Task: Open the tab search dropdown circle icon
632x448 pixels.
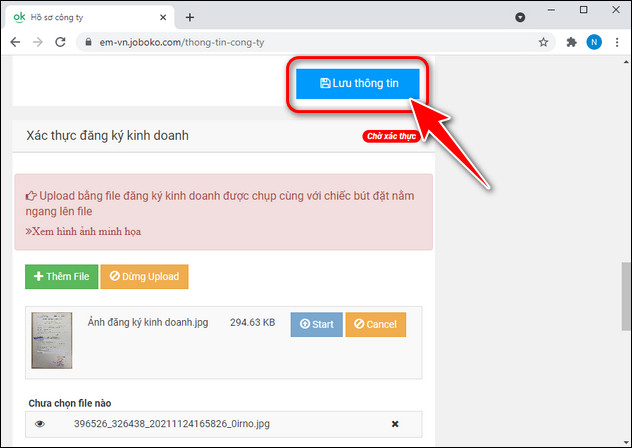Action: point(520,17)
